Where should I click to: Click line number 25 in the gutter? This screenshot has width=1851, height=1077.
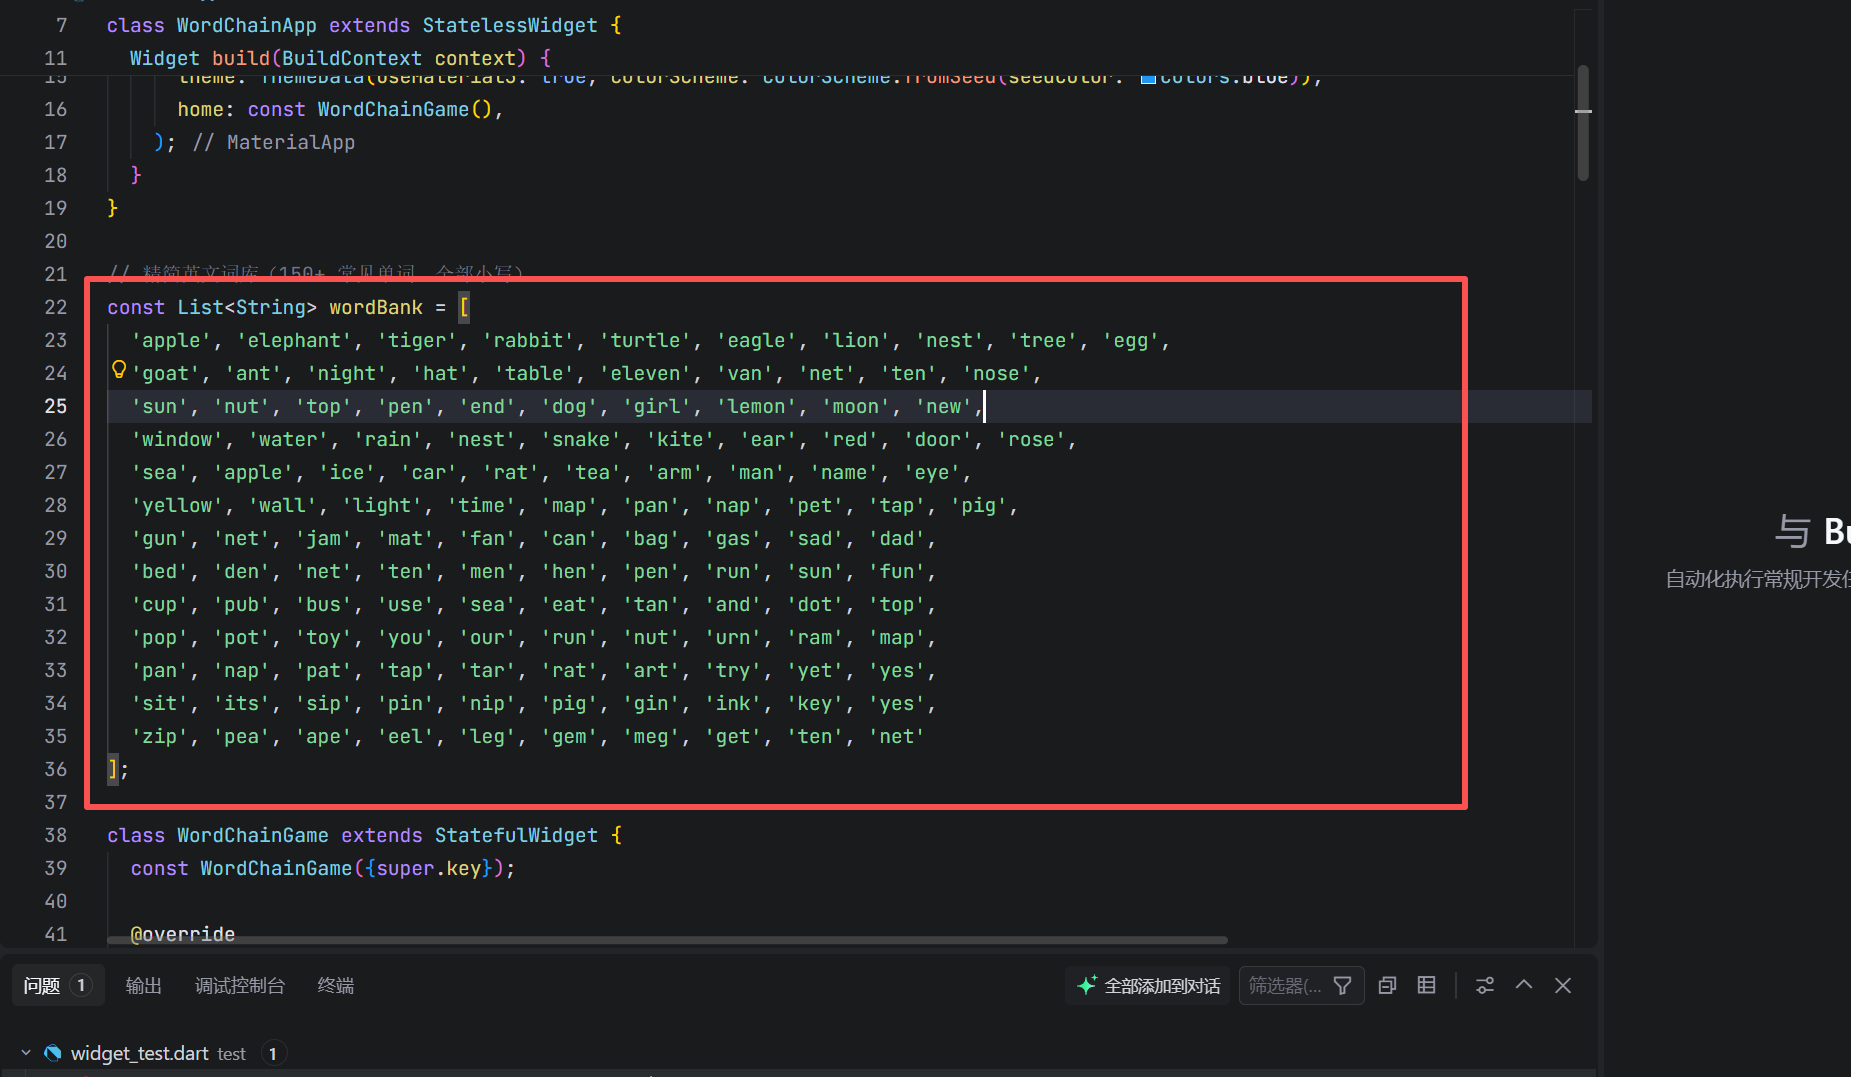click(x=56, y=406)
